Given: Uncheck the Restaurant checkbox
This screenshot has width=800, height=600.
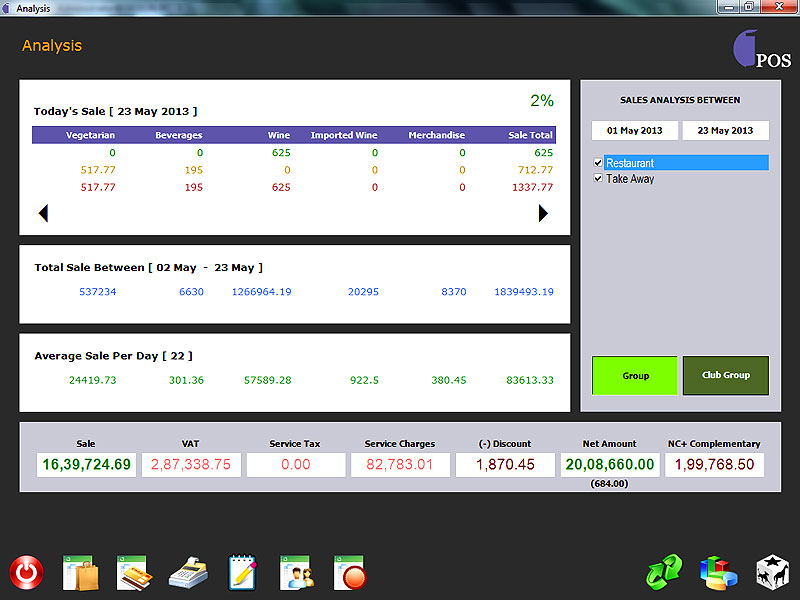Looking at the screenshot, I should (x=598, y=163).
